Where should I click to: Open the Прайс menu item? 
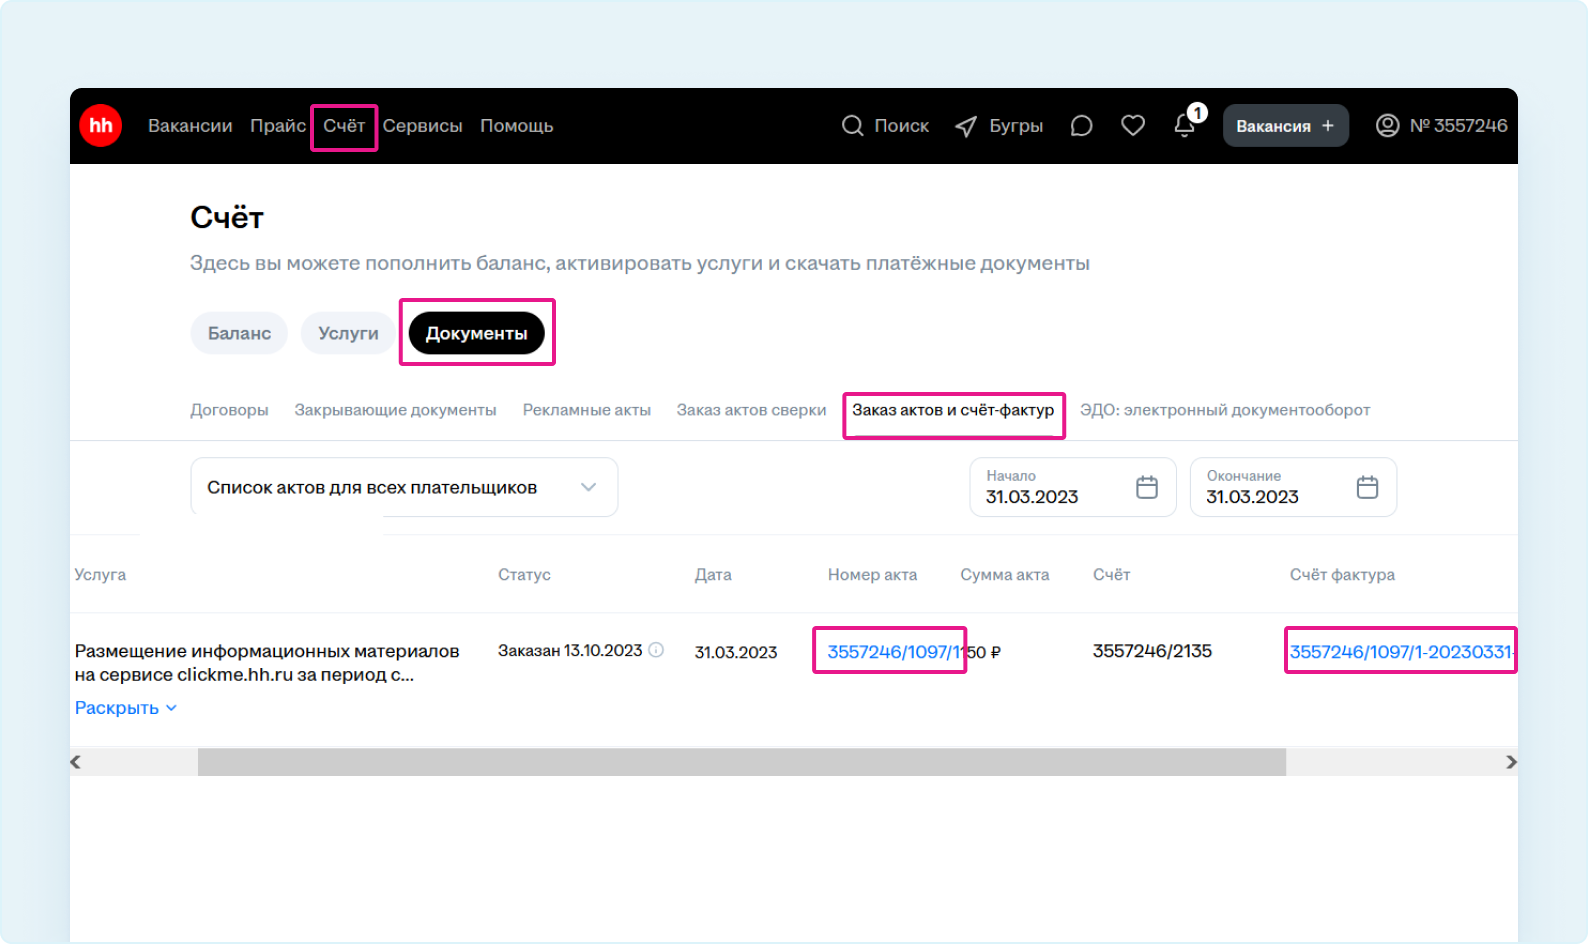(278, 126)
